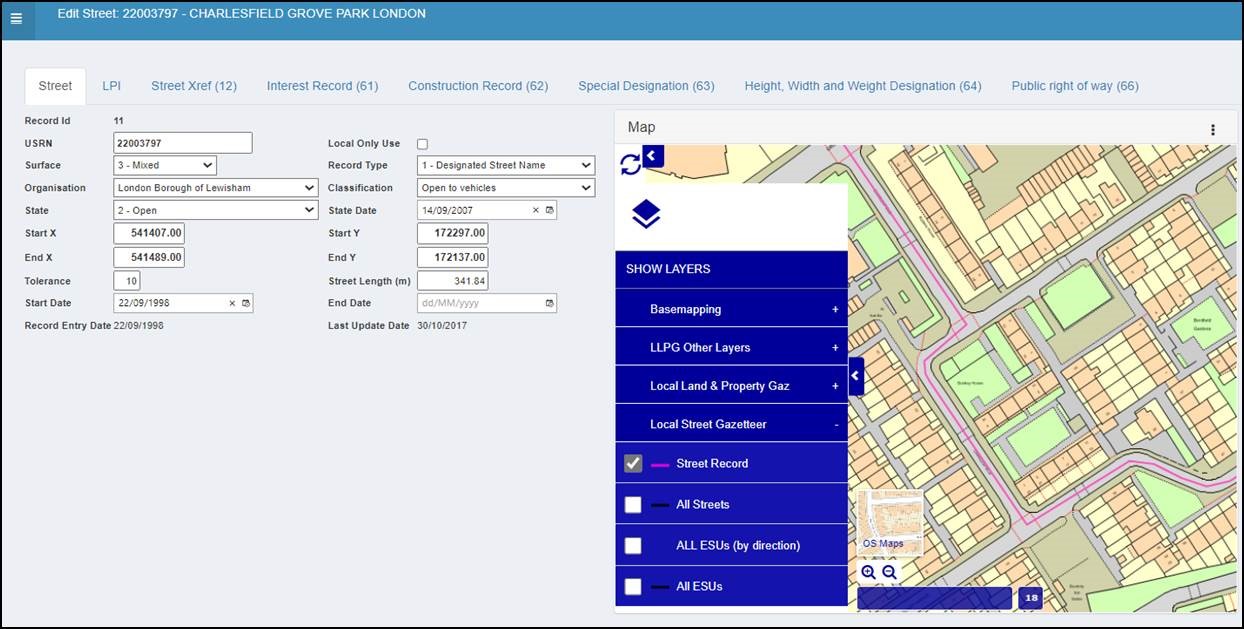Screen dimensions: 1244x629
Task: Open the End Date calendar picker
Action: (549, 303)
